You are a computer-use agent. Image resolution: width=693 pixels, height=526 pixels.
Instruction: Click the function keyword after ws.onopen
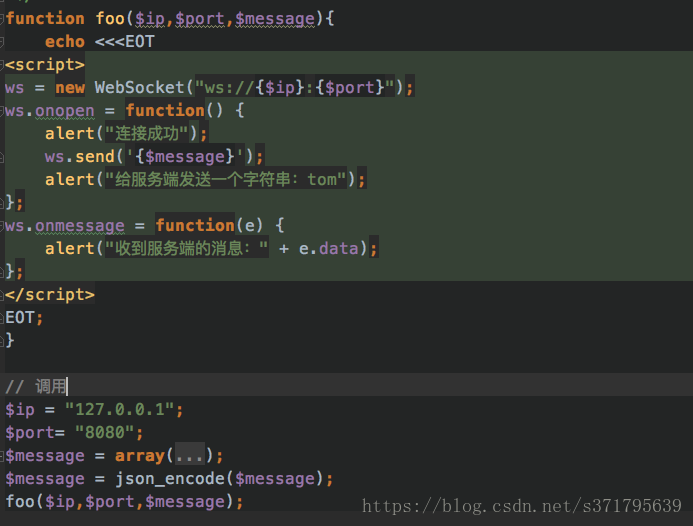[165, 111]
